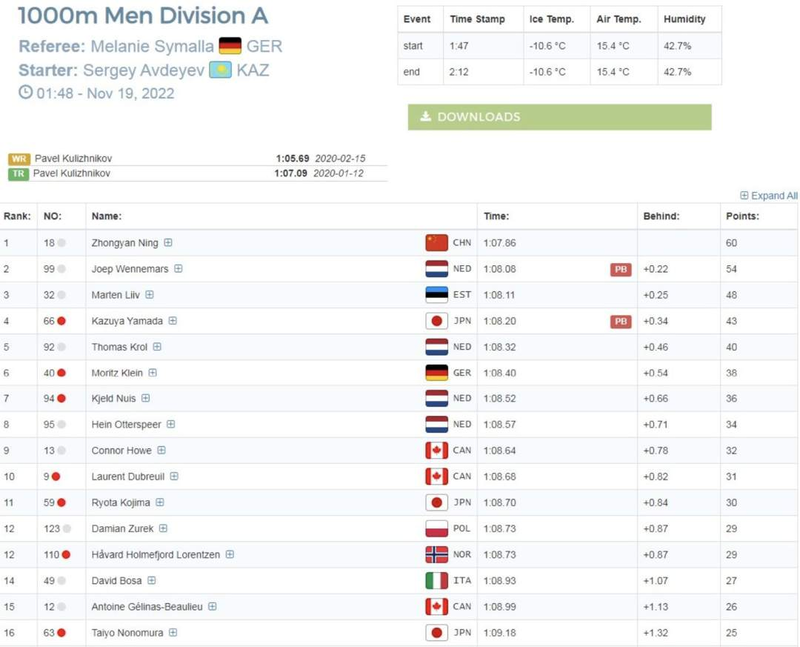Click the Estonia flag next to Marten Liiv

436,294
